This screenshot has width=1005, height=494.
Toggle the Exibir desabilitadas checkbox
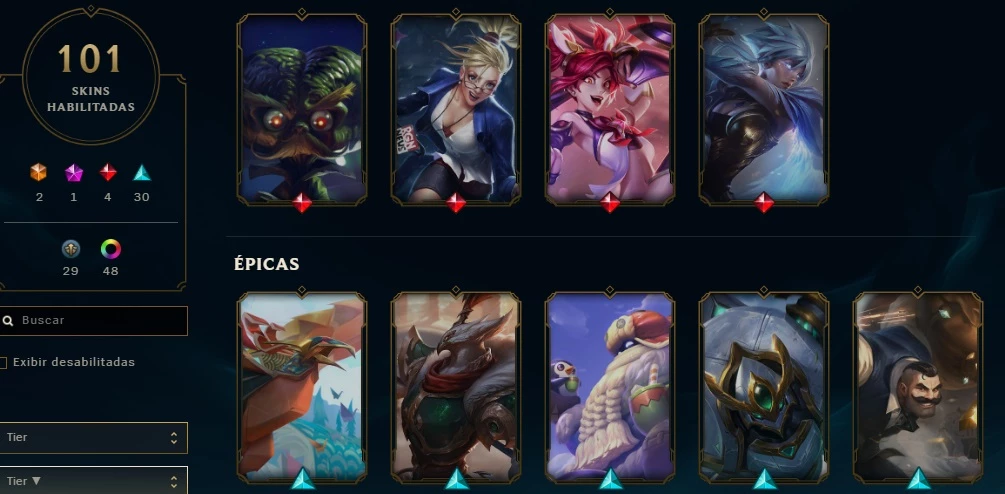[3, 363]
